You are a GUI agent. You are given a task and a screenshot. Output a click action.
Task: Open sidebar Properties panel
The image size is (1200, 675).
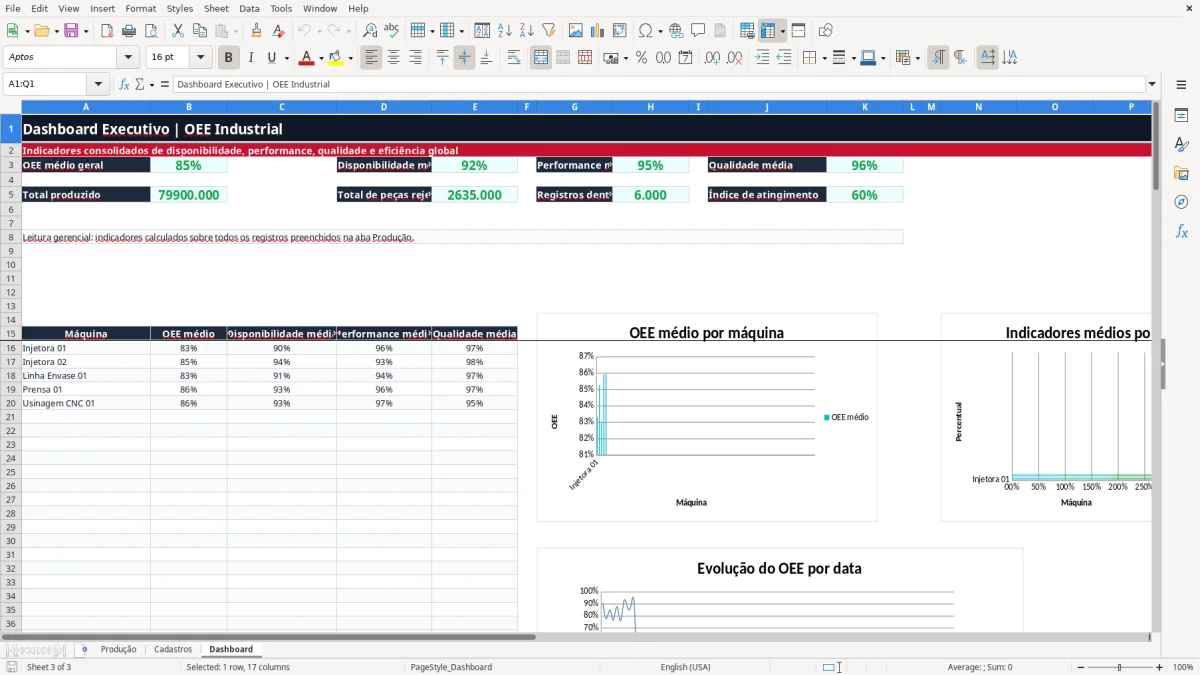click(x=1181, y=116)
